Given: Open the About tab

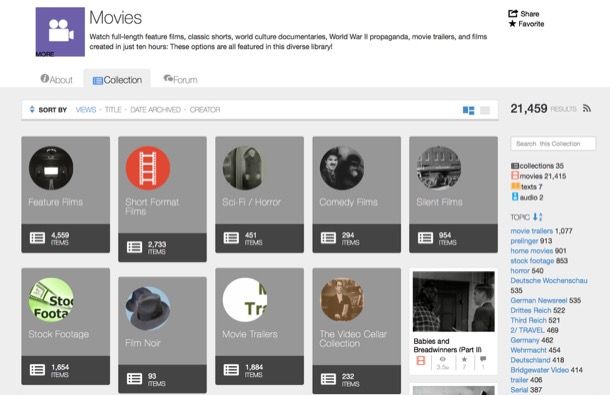Looking at the screenshot, I should (57, 79).
